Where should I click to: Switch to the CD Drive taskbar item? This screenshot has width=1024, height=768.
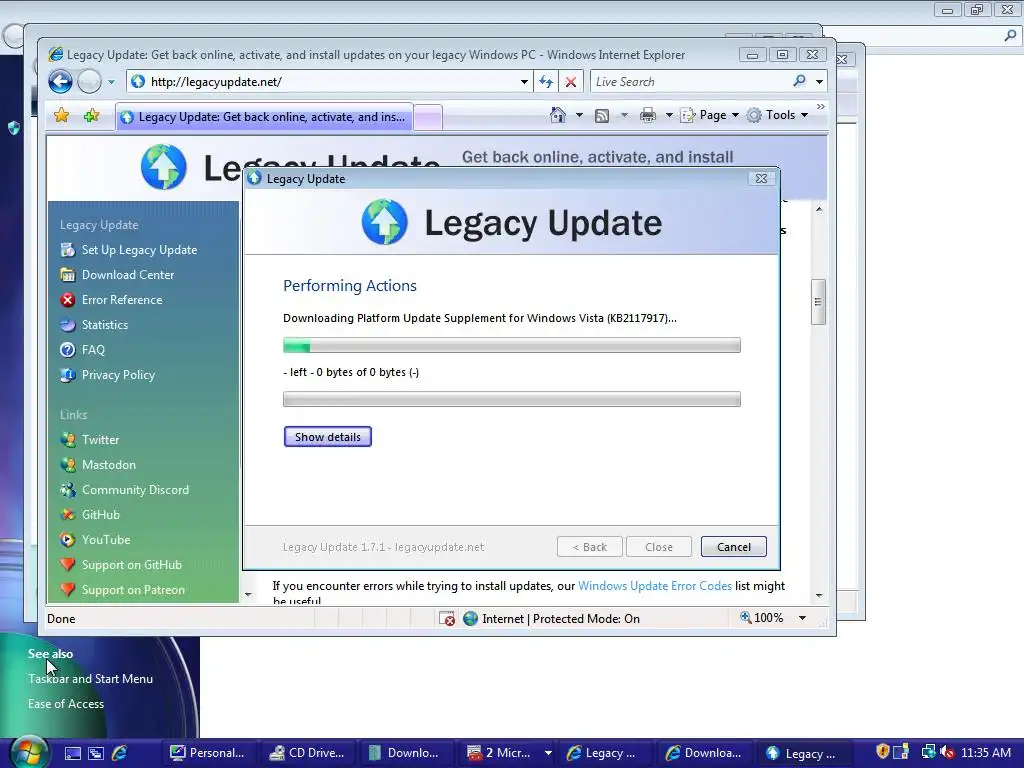(307, 753)
